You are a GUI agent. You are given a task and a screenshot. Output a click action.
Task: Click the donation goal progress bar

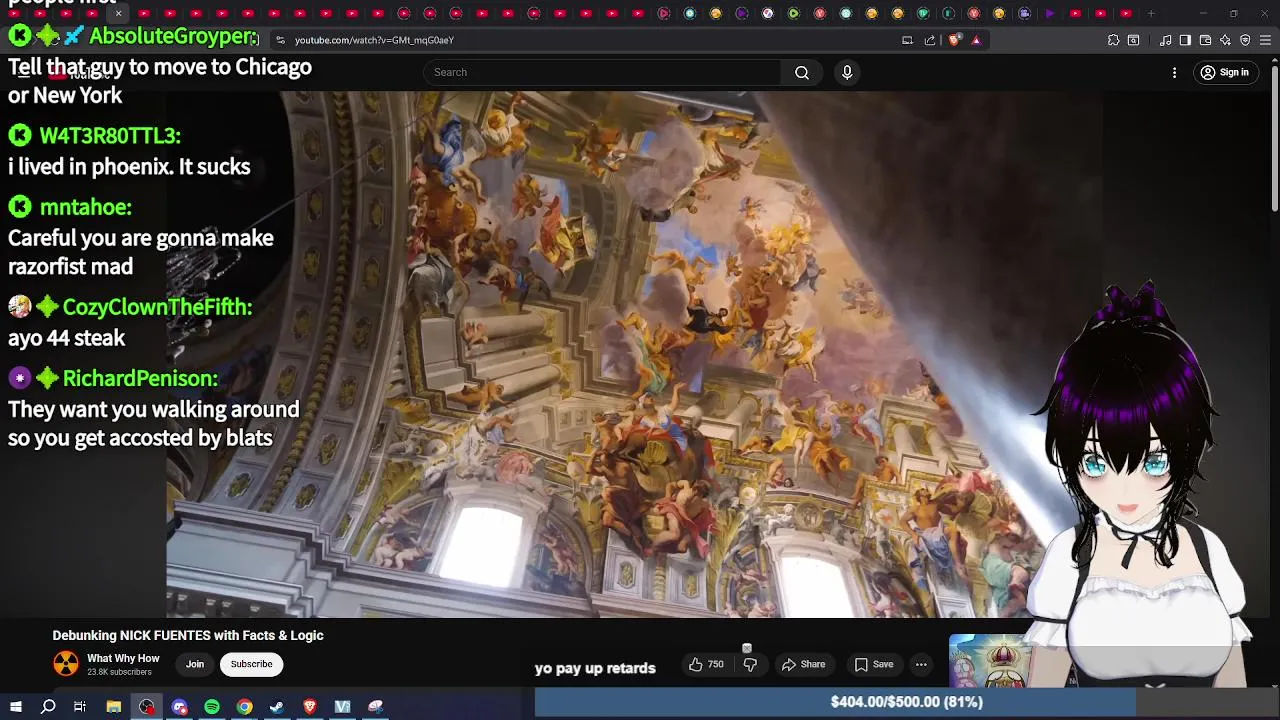pos(906,702)
